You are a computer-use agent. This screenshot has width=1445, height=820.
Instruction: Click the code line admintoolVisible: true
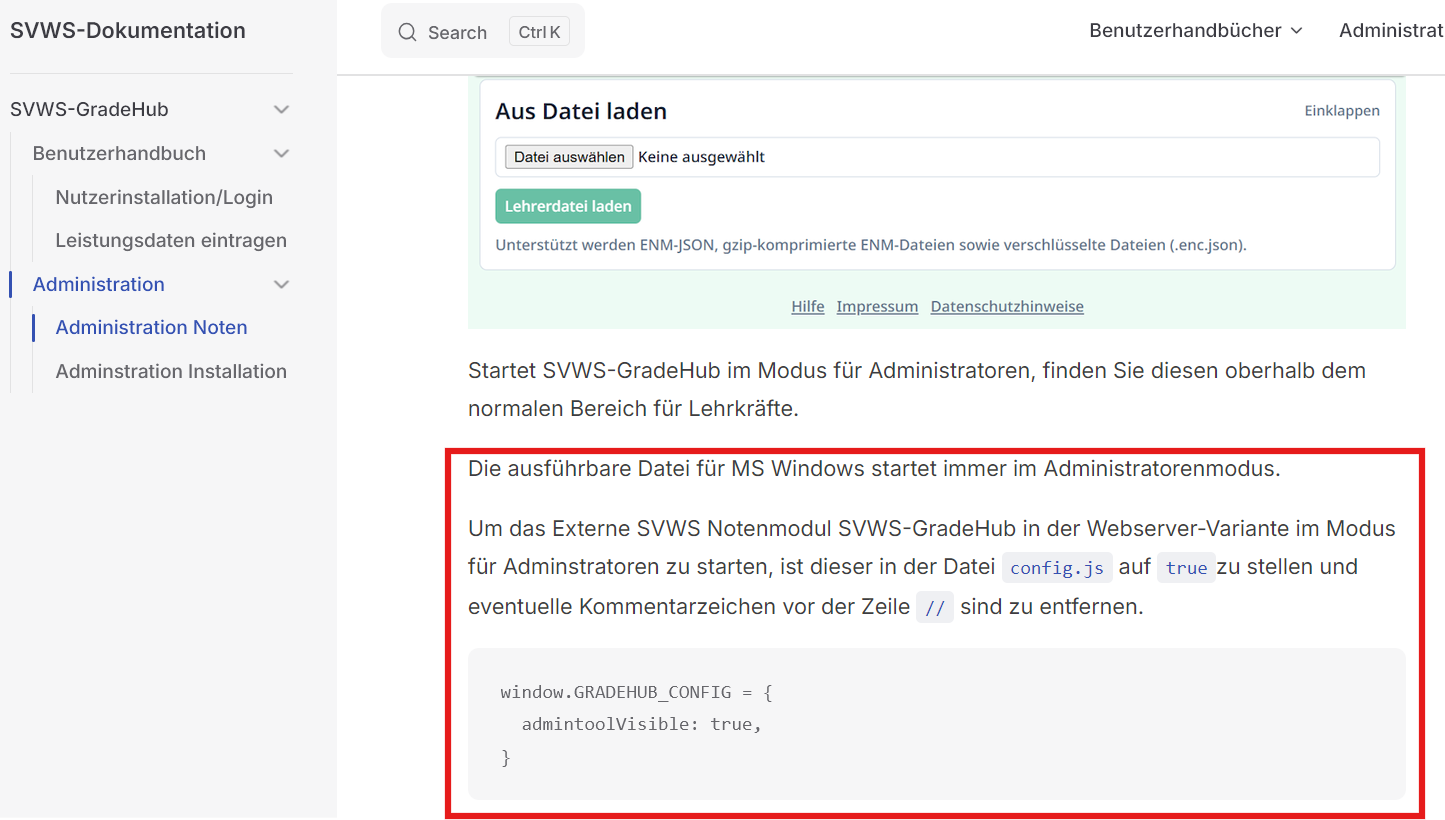(x=642, y=724)
